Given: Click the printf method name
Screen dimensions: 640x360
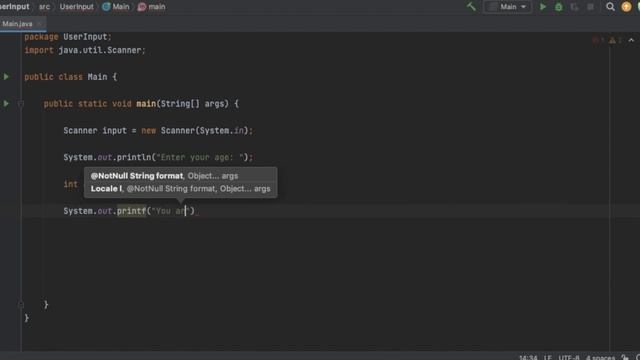Looking at the screenshot, I should tap(131, 211).
